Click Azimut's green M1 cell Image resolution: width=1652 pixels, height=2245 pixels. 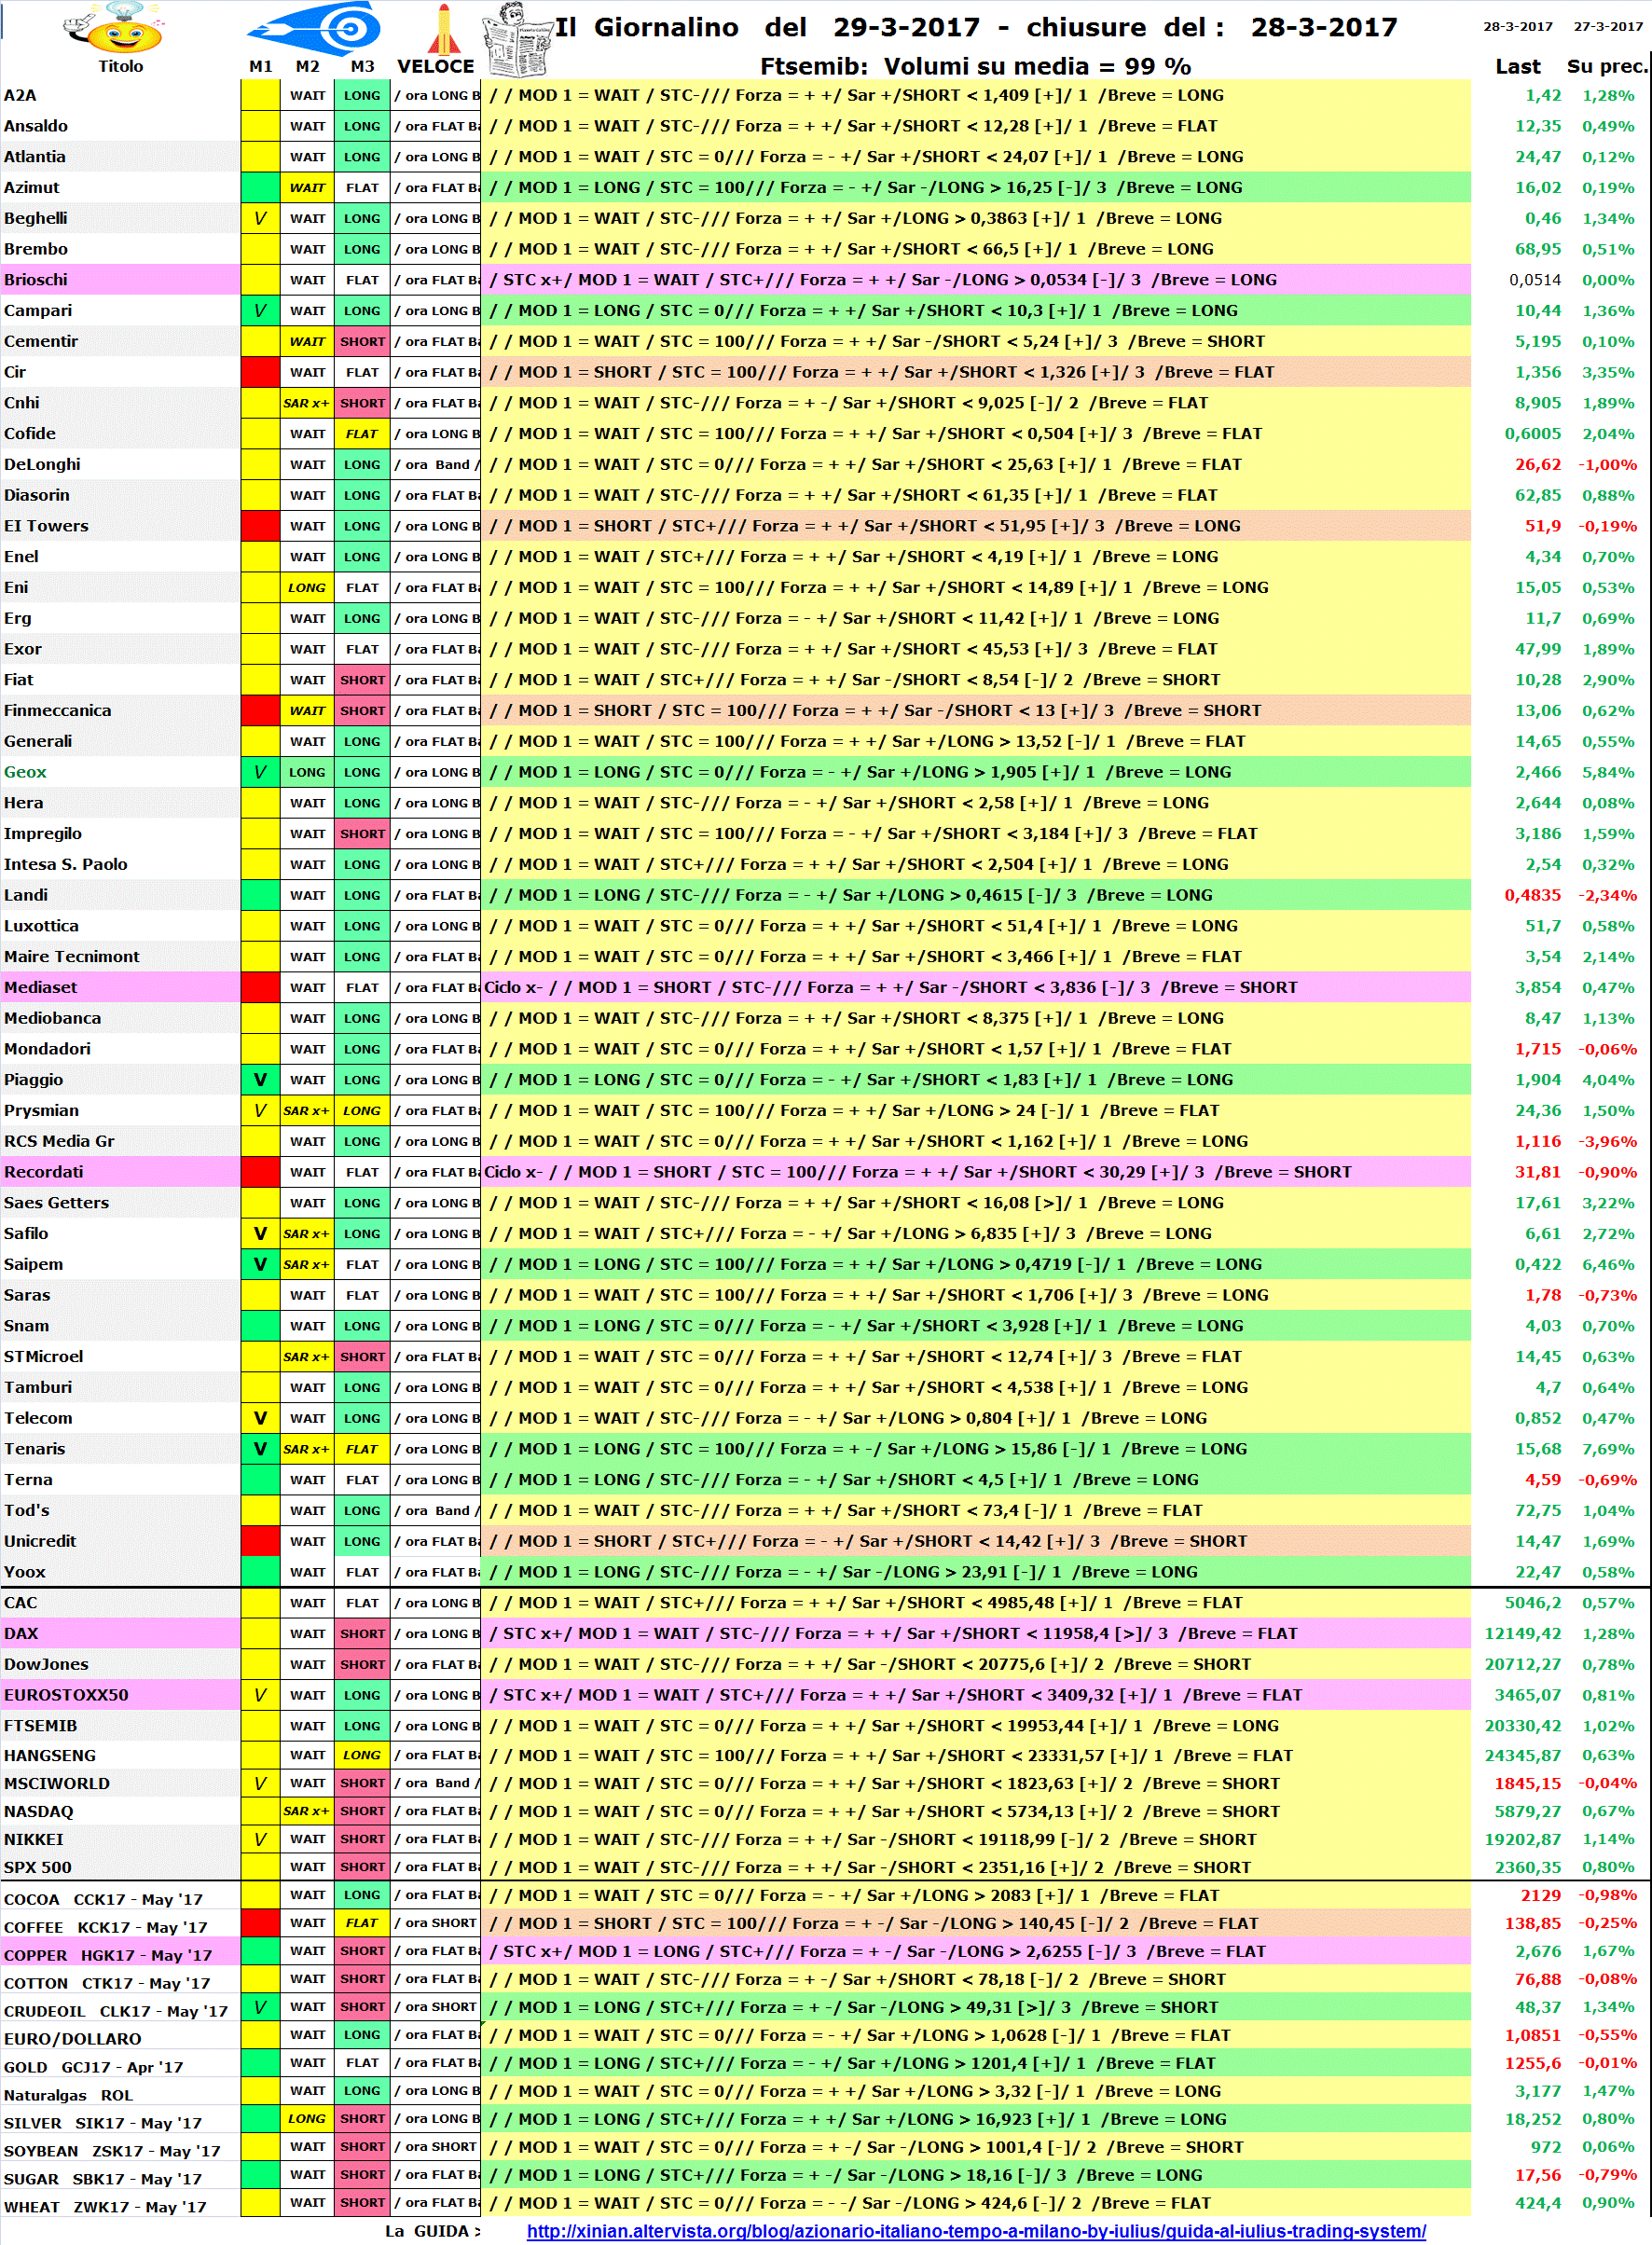click(260, 187)
